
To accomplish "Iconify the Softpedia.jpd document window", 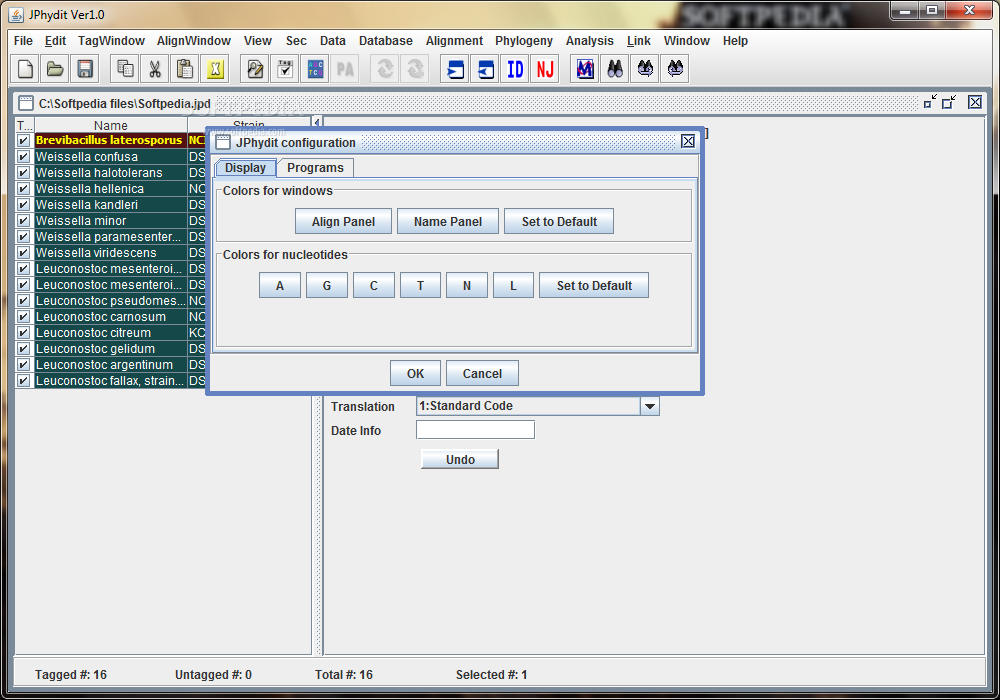I will (930, 102).
